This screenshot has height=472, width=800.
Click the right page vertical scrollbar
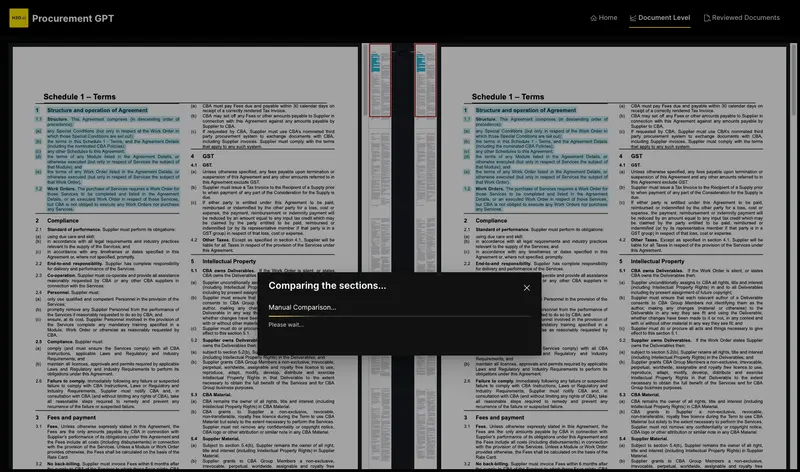793,79
